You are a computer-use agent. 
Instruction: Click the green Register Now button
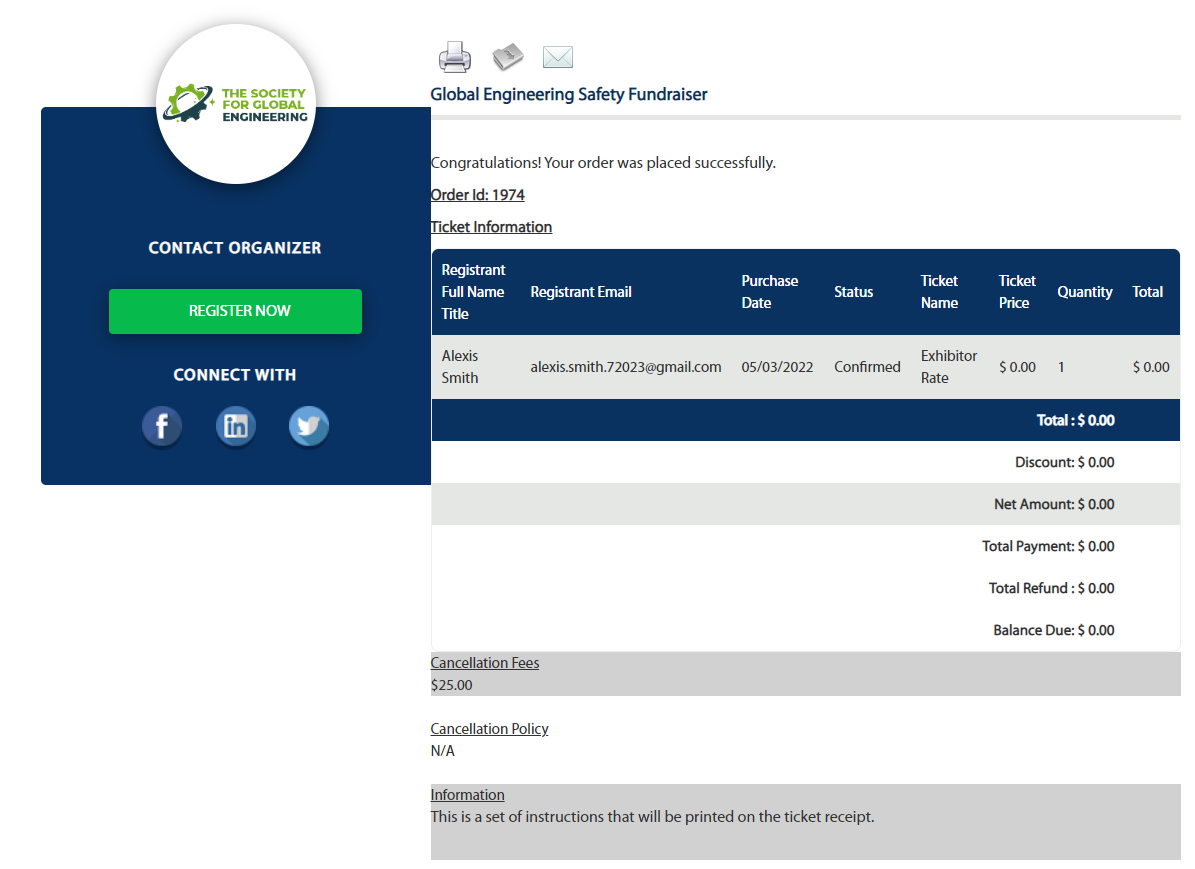pos(235,311)
